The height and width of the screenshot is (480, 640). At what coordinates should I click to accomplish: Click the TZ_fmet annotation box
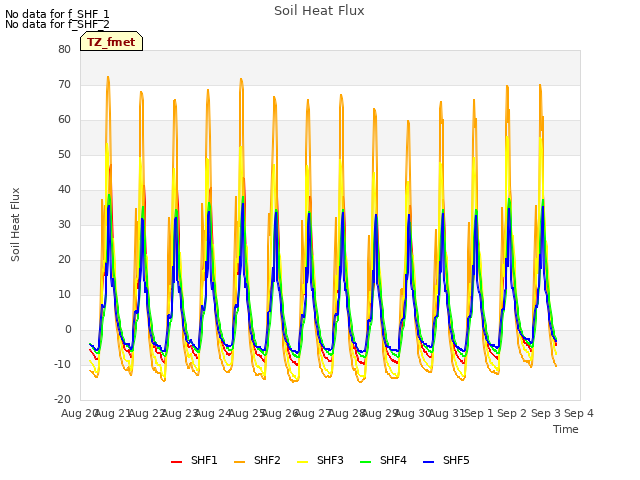111,41
